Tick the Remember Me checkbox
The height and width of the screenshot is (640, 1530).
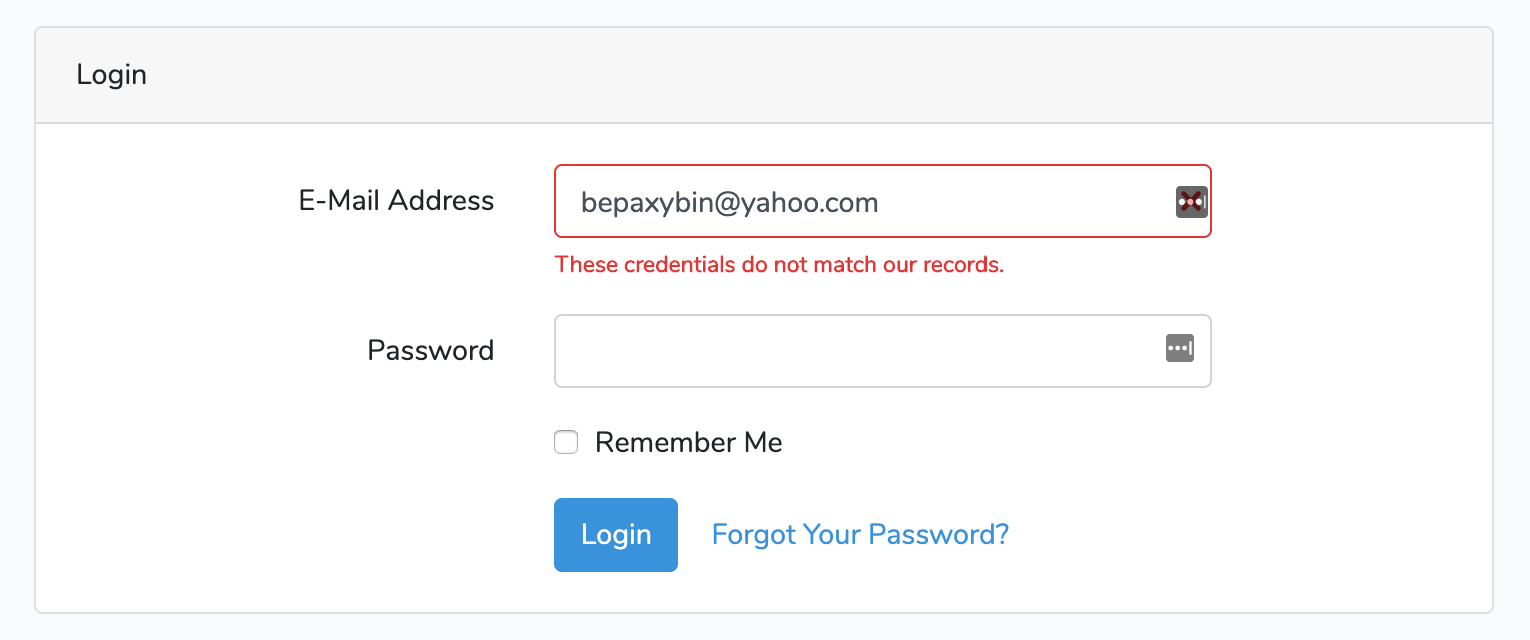(x=566, y=442)
